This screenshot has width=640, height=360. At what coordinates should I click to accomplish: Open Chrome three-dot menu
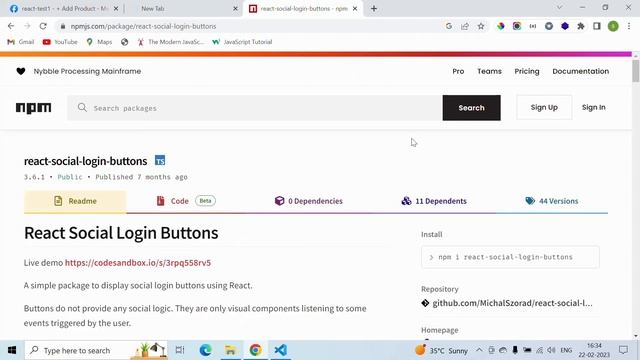pyautogui.click(x=629, y=26)
